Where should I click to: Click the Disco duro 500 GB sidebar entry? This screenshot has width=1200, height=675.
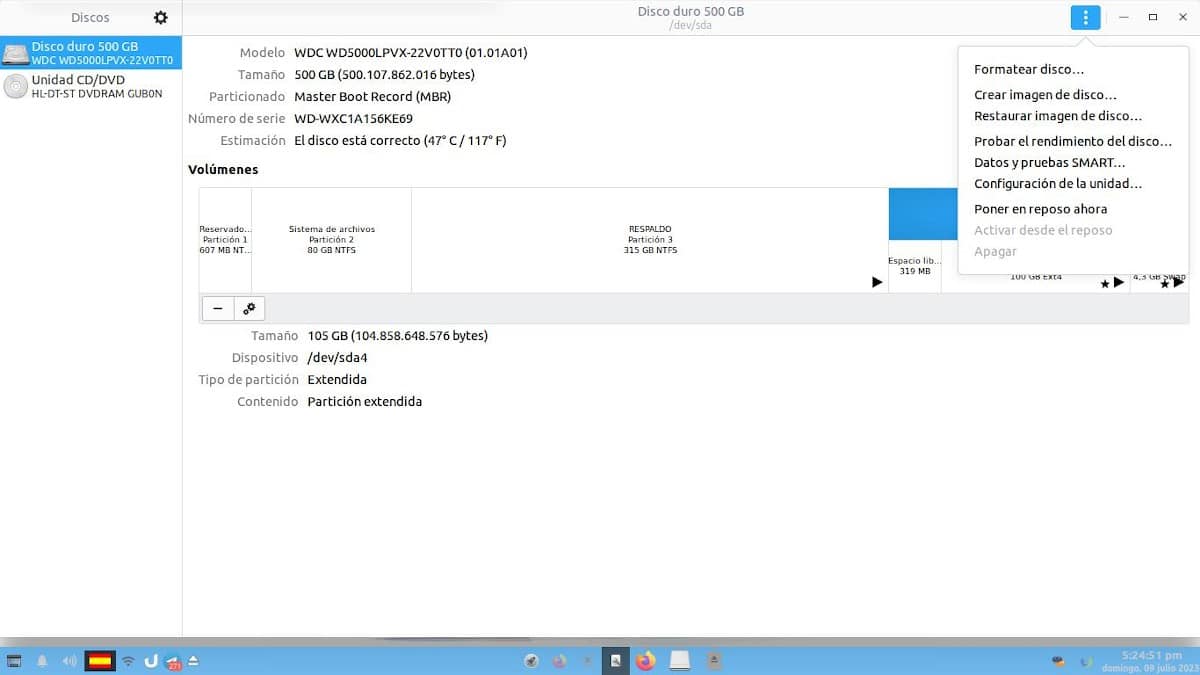[x=90, y=53]
